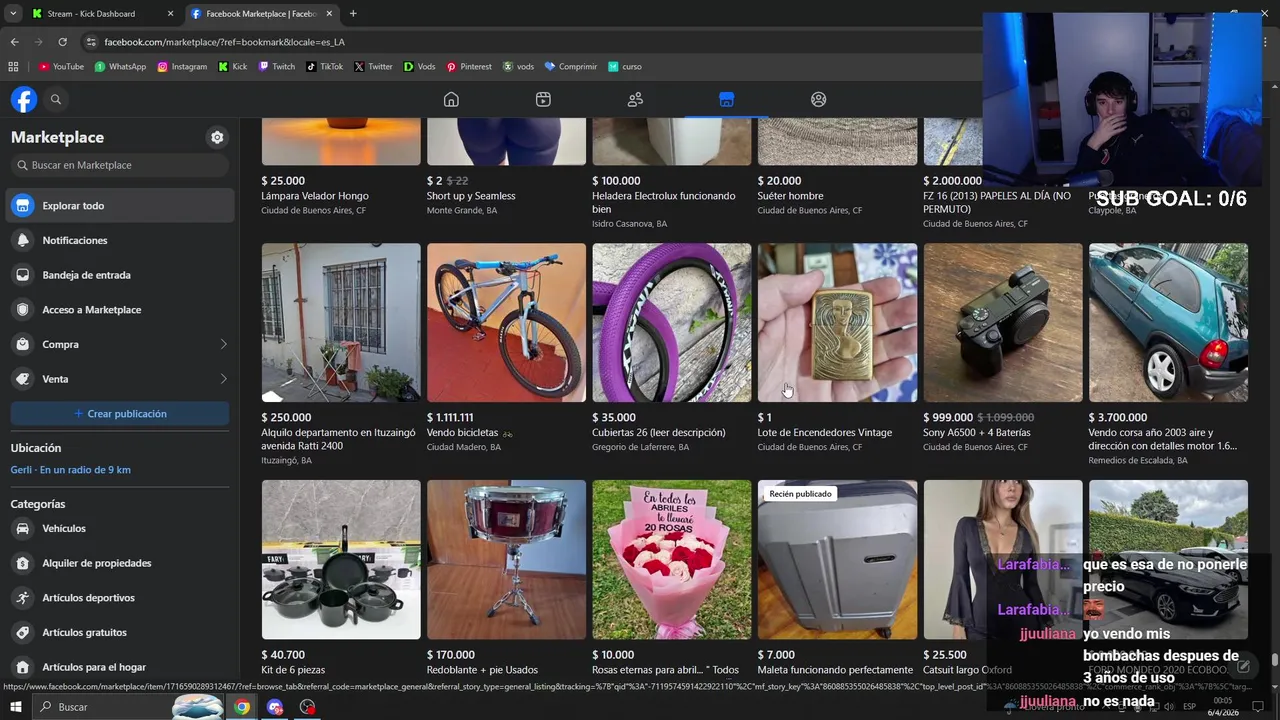Click the Buscar en Marketplace field

[x=120, y=165]
